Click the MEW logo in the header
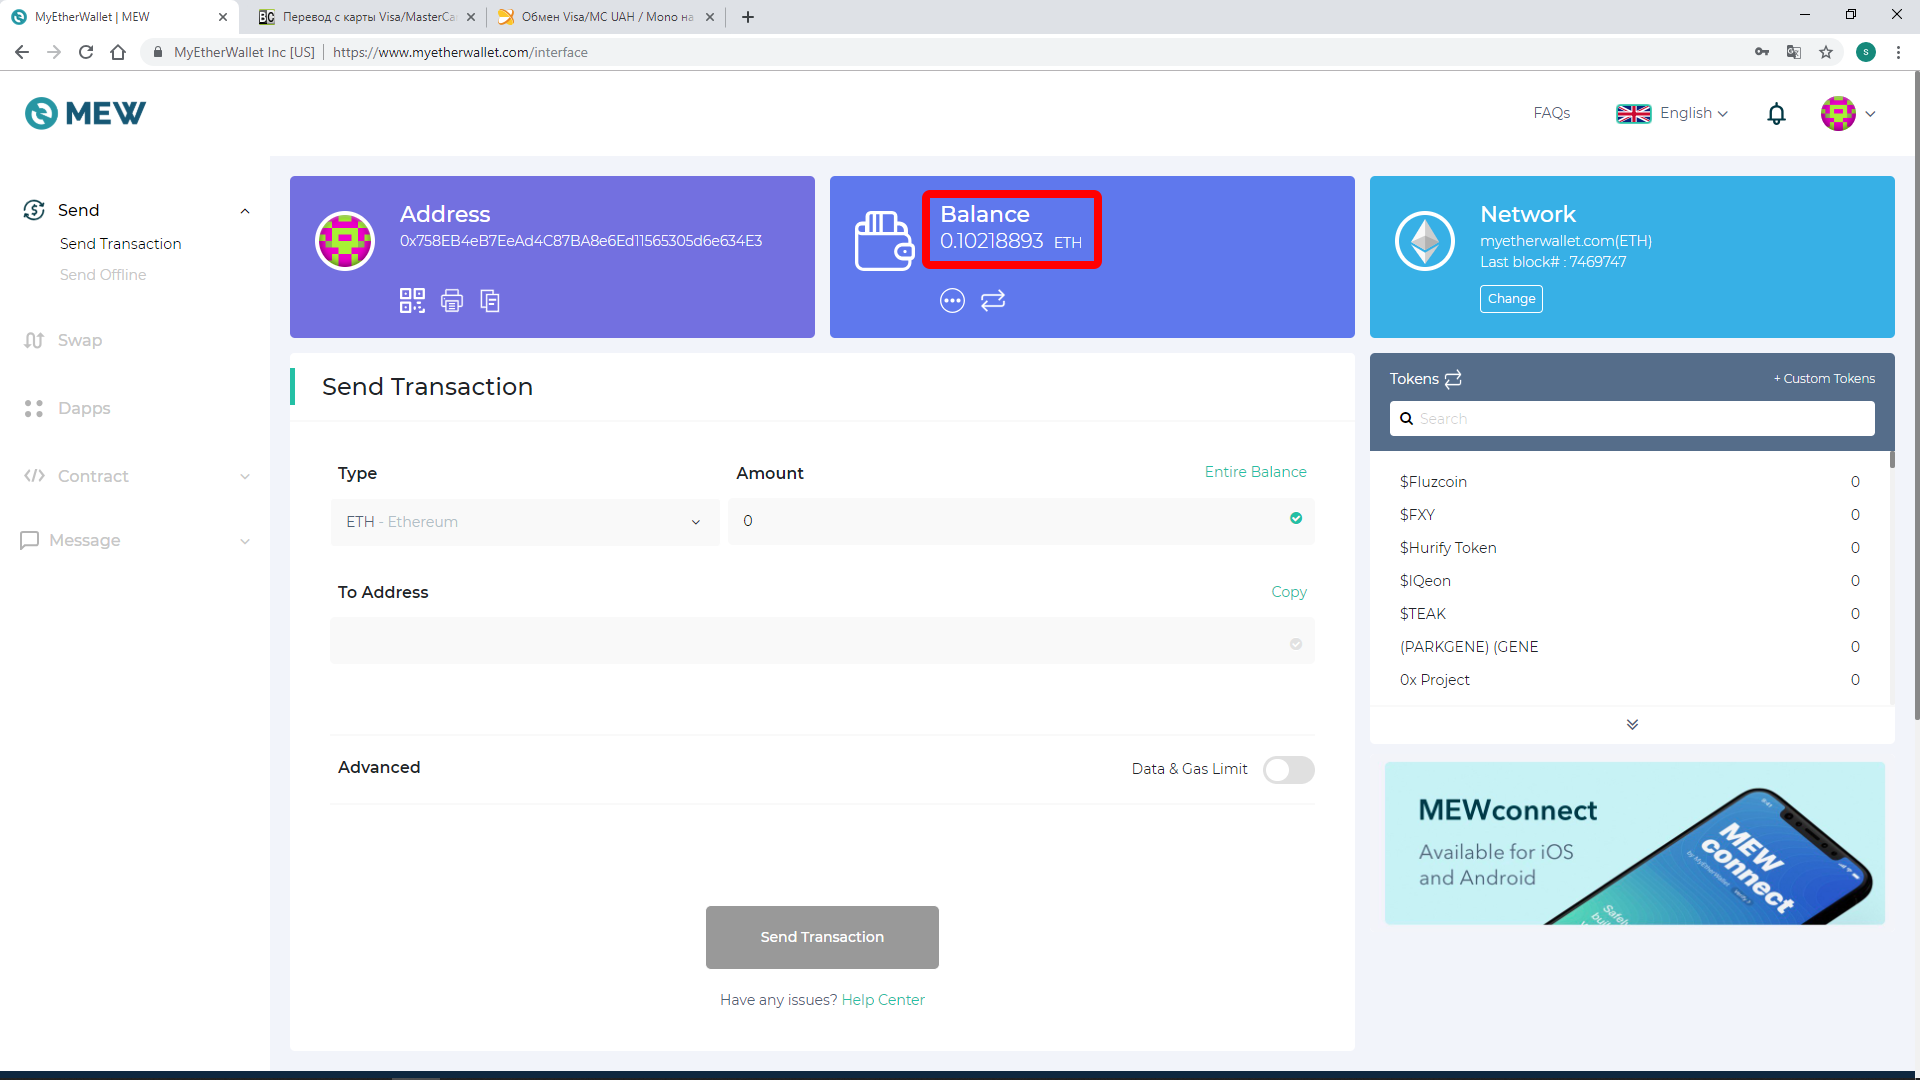Image resolution: width=1920 pixels, height=1080 pixels. [x=85, y=113]
